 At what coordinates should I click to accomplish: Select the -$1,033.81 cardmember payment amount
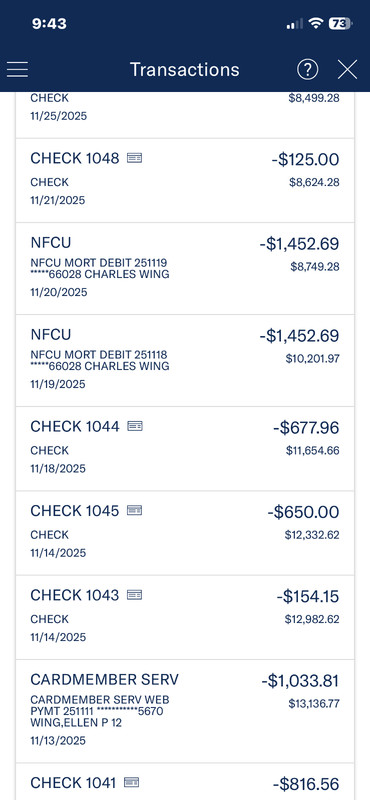point(300,681)
